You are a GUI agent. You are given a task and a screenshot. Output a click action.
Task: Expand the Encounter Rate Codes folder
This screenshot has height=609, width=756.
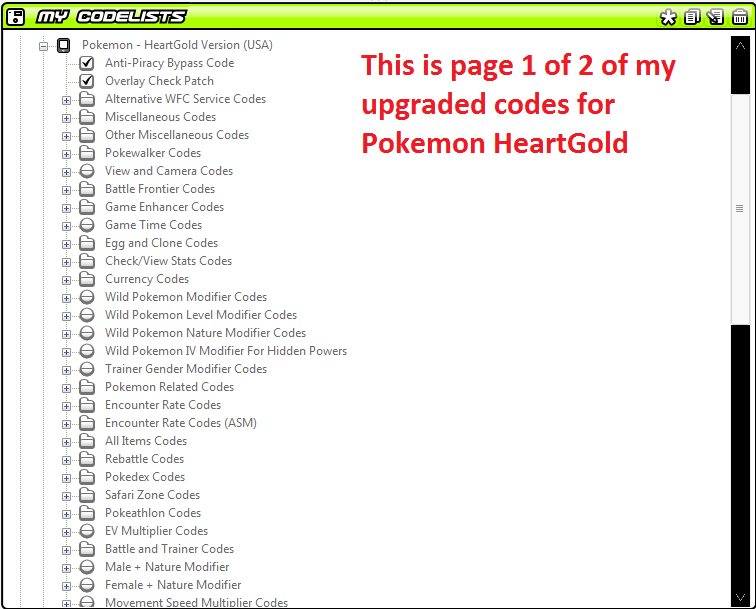point(67,406)
